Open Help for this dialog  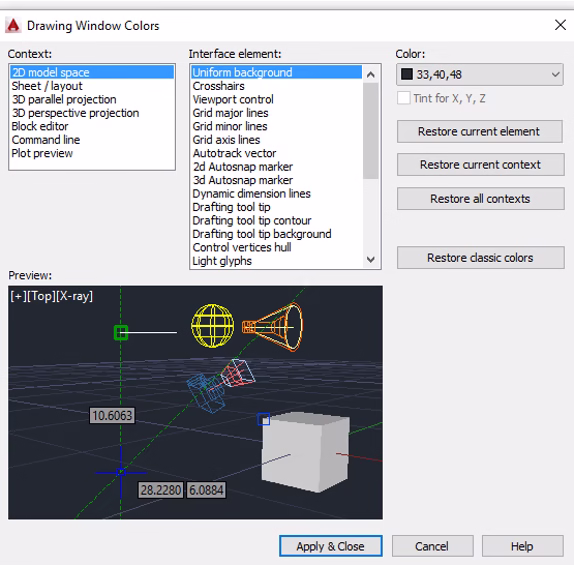[x=522, y=546]
